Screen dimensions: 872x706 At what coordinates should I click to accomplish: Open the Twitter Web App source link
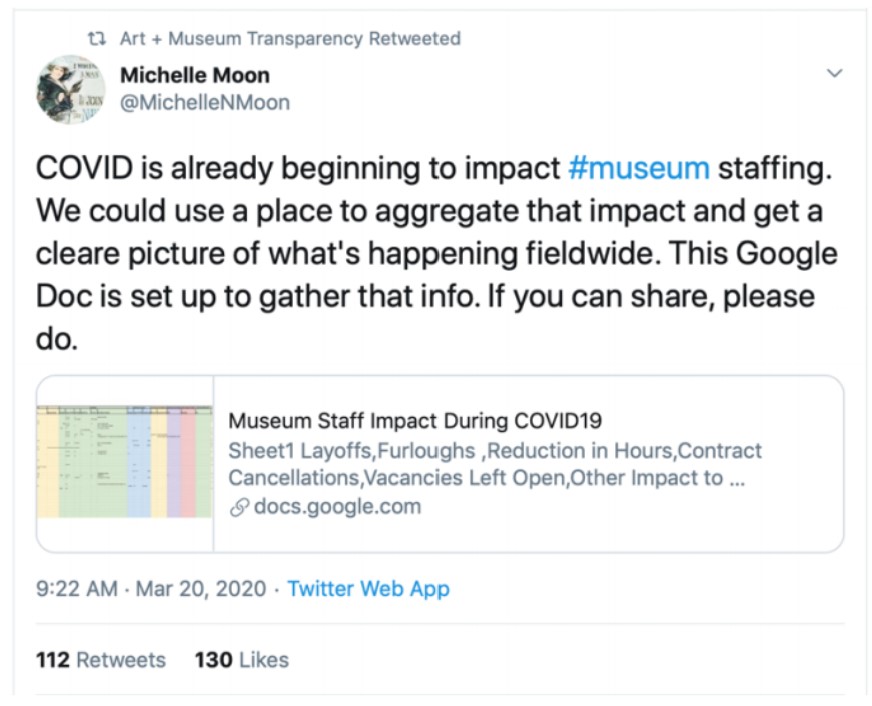(368, 588)
